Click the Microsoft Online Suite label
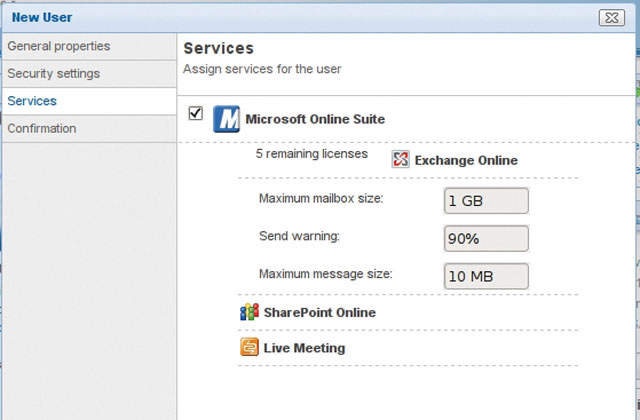 tap(315, 119)
